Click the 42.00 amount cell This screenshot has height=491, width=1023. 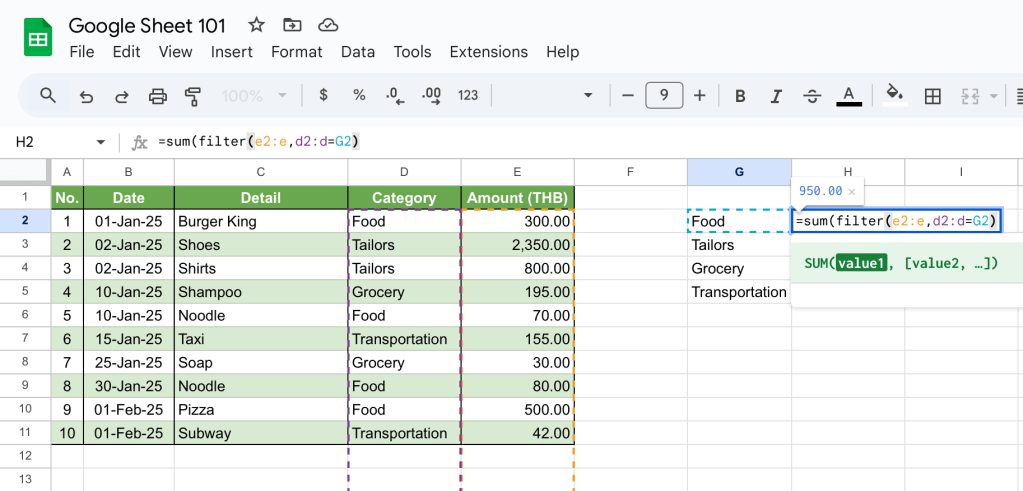point(517,433)
